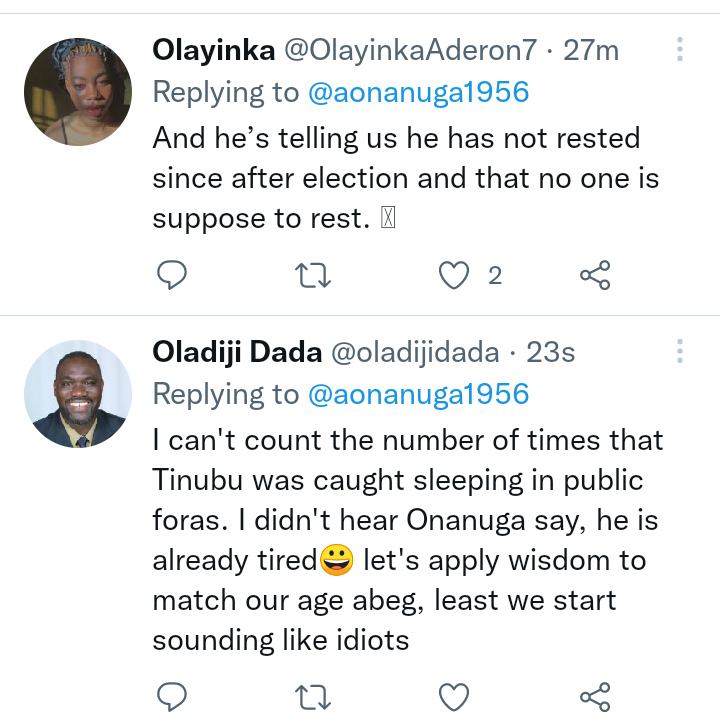Open @aonanuga1956 link in Olayinka's reply

click(418, 92)
